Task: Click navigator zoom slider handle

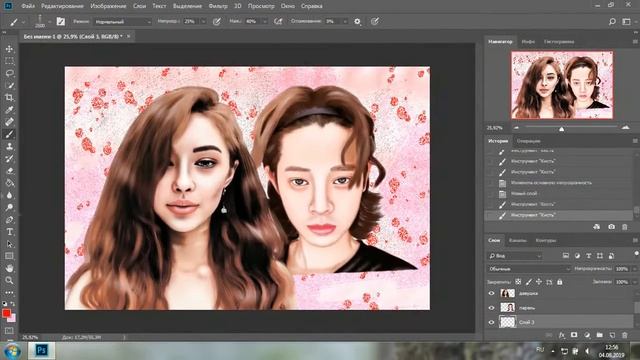Action: click(x=562, y=129)
